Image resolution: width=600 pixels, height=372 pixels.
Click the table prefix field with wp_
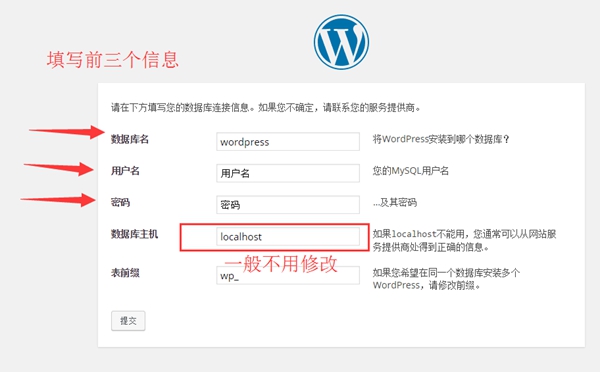coord(288,276)
